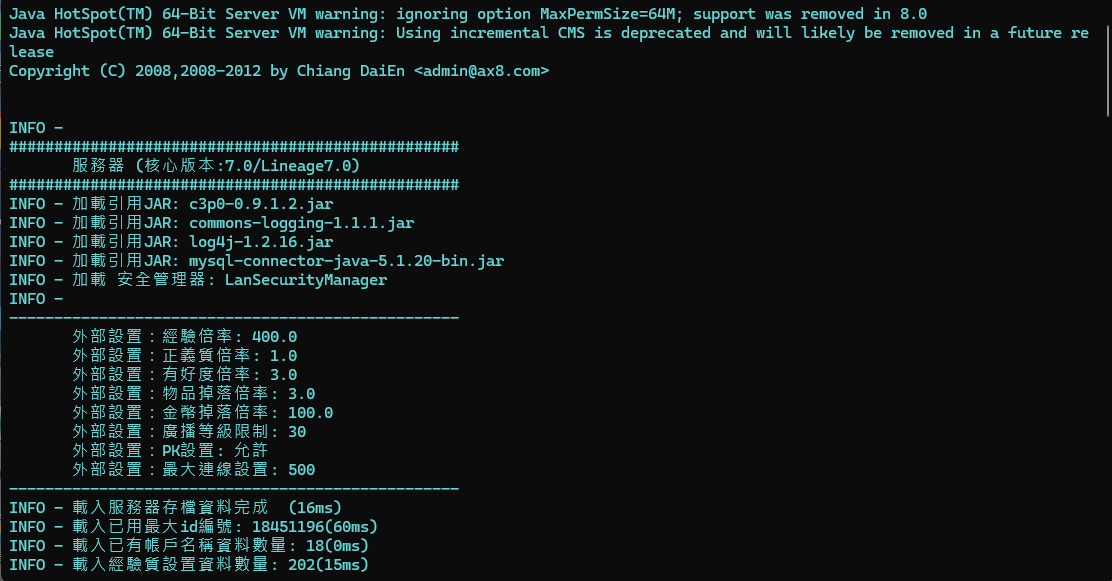Click the 金幣掉落倍率 100.0 setting line
The height and width of the screenshot is (581, 1112).
coord(202,413)
